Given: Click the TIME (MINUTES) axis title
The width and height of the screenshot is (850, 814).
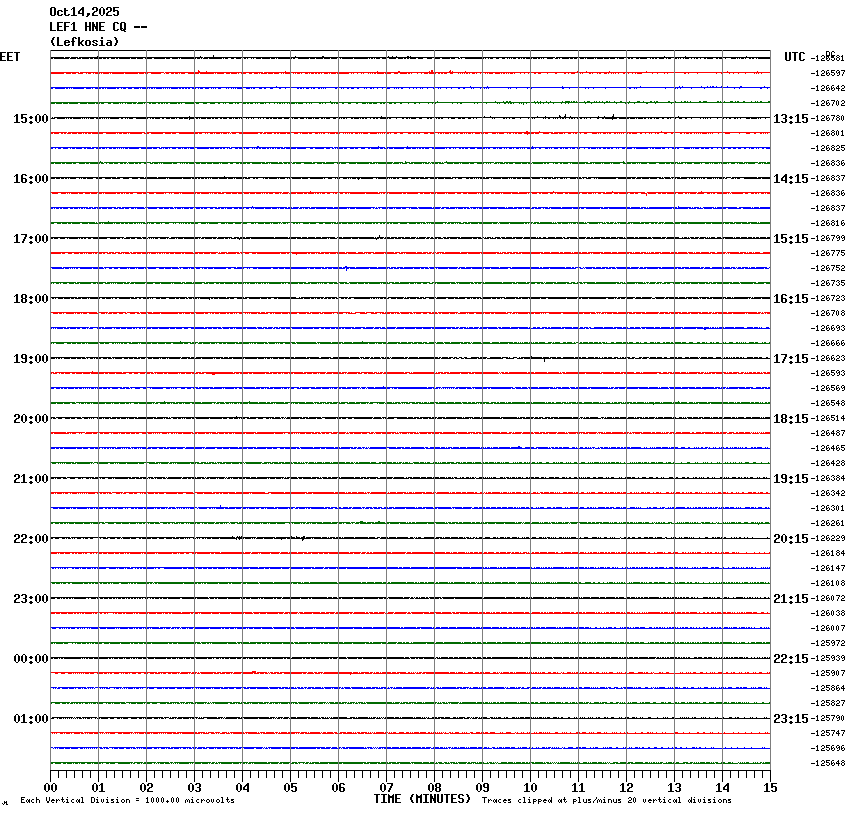Looking at the screenshot, I should (x=421, y=799).
